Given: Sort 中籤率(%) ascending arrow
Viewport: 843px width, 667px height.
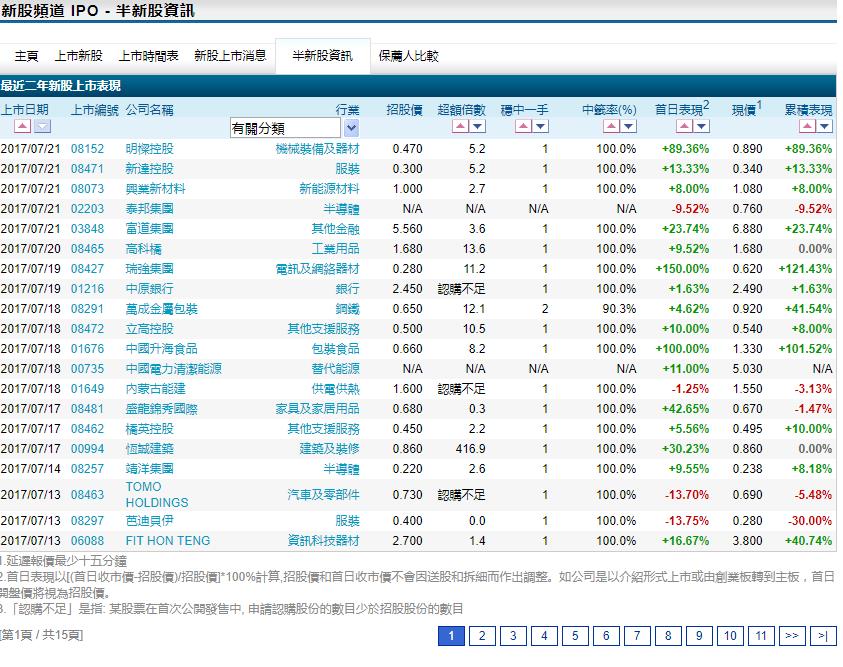Looking at the screenshot, I should [x=611, y=126].
